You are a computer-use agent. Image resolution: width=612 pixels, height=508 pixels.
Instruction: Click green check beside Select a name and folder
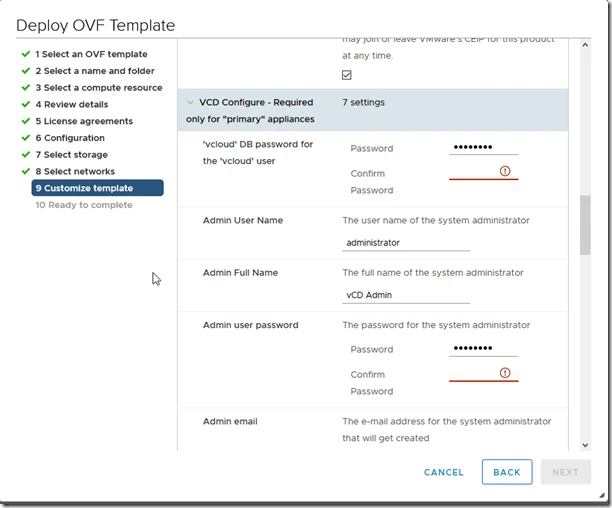26,71
